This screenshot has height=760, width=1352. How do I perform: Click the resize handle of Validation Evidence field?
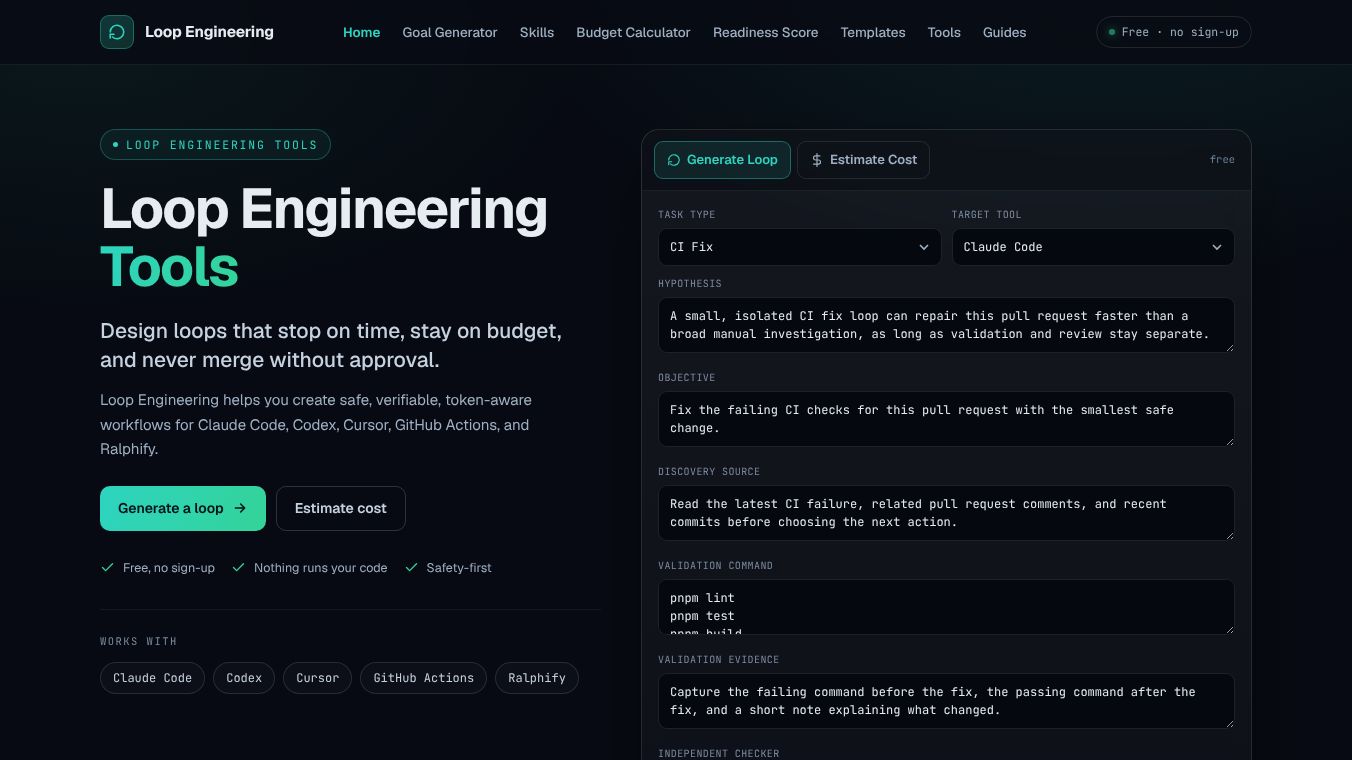(1228, 722)
